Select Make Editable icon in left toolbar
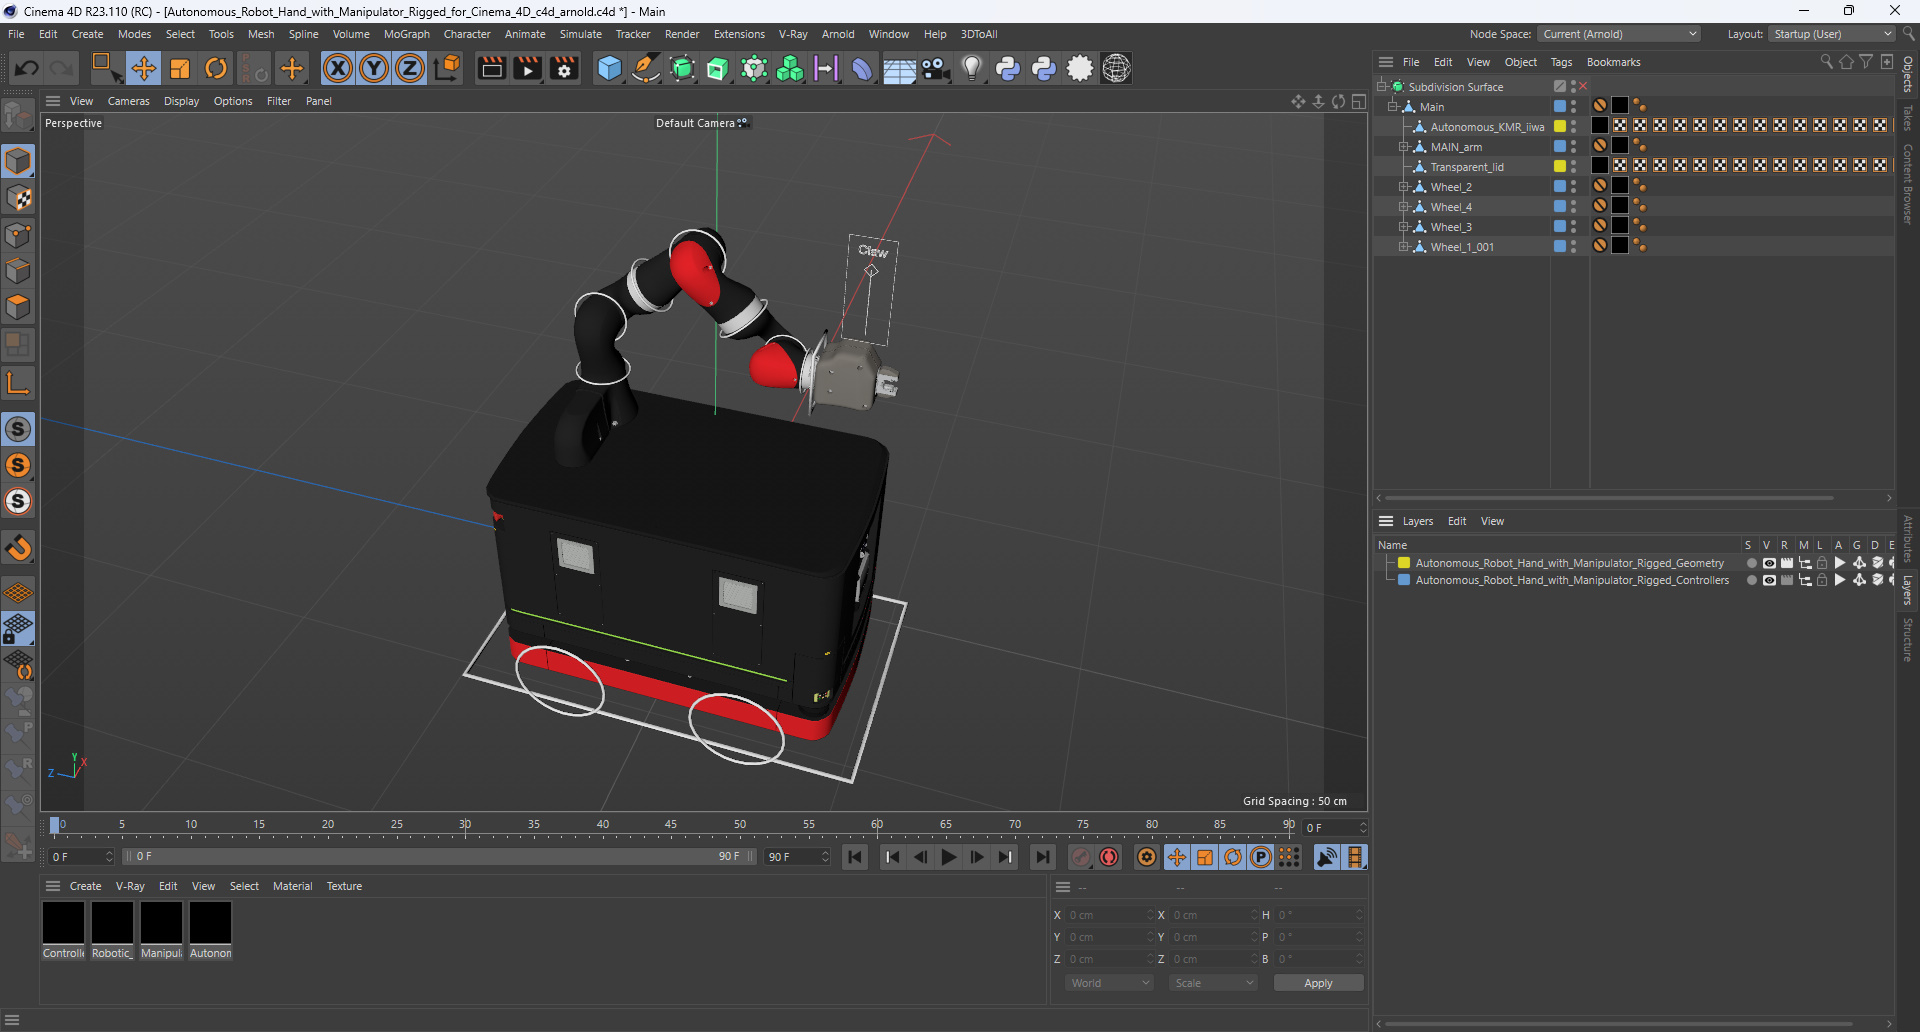 [x=18, y=116]
